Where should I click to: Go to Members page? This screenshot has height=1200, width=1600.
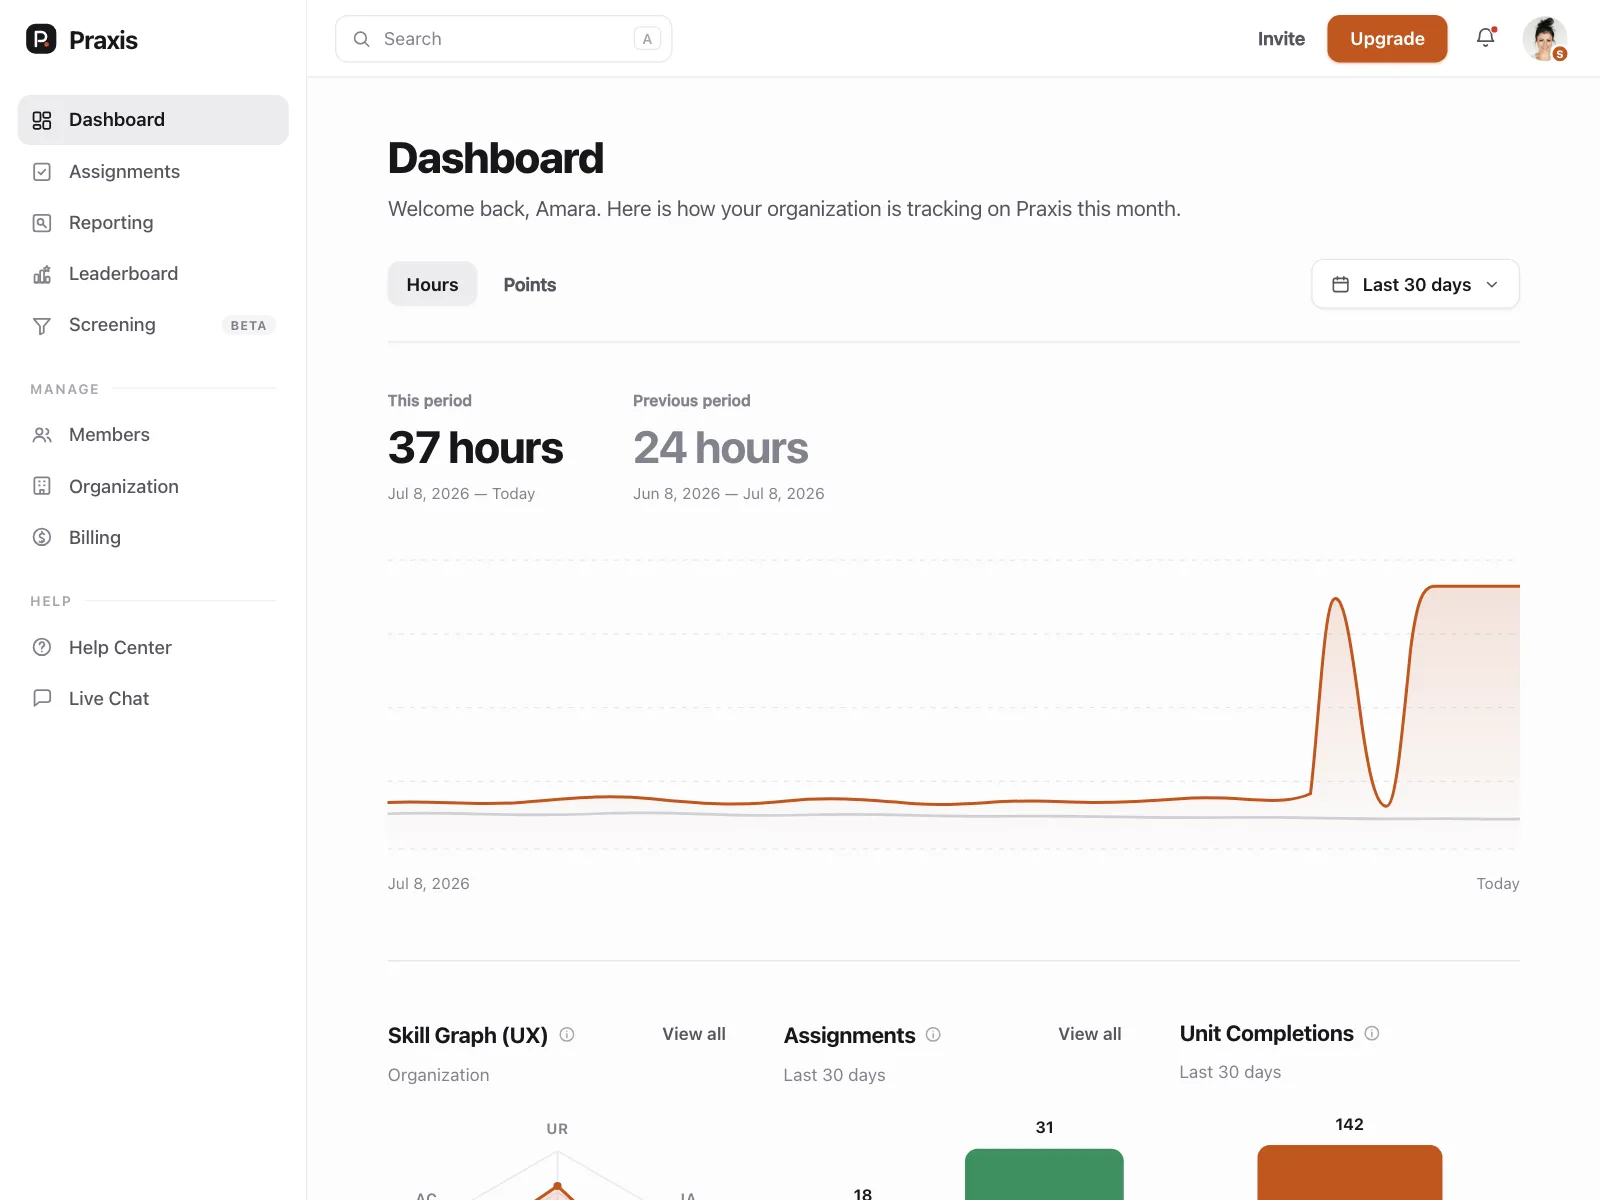153,435
